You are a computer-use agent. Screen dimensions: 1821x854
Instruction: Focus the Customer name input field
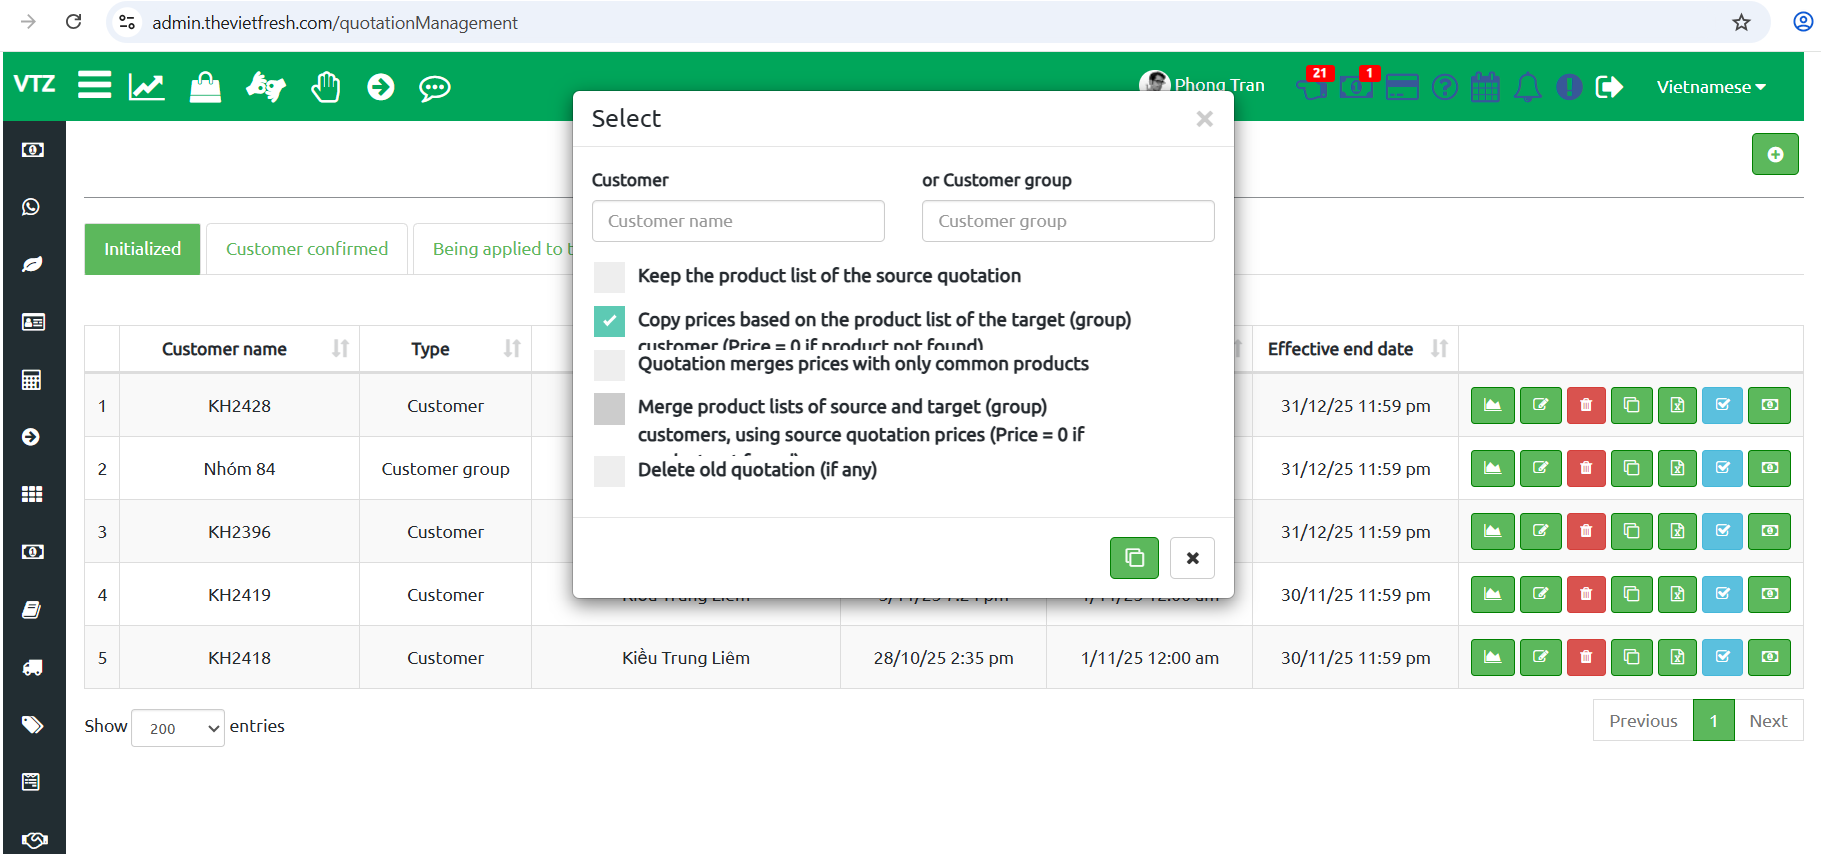[737, 221]
